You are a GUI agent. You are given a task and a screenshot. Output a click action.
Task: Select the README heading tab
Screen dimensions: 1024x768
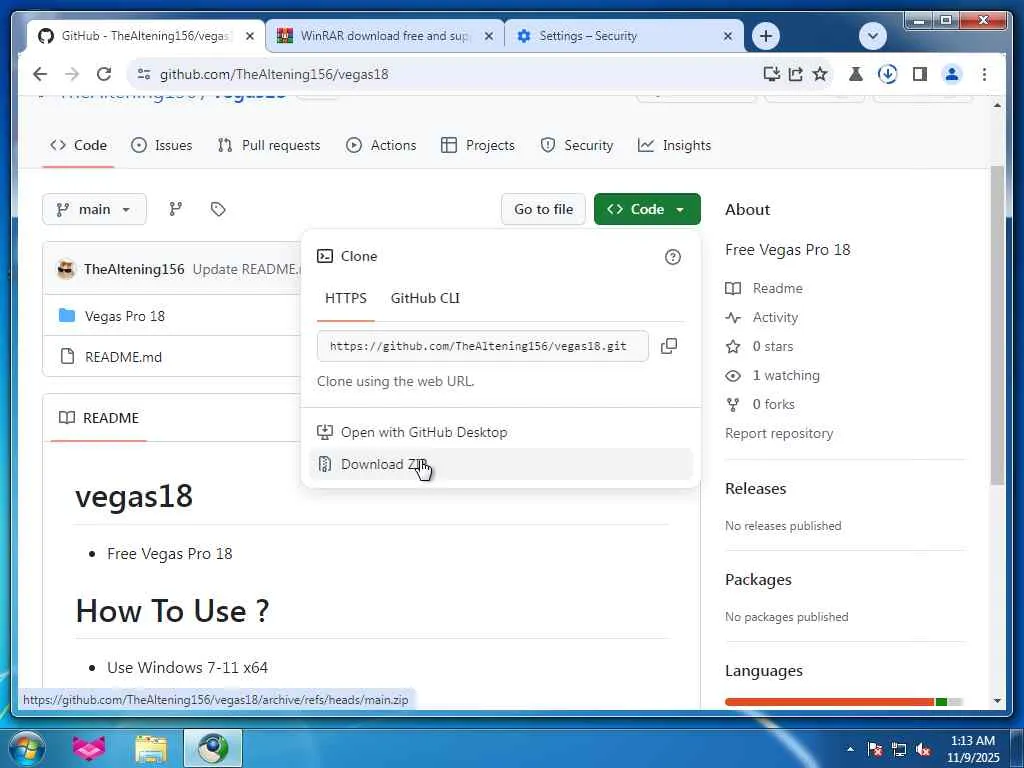(x=99, y=418)
